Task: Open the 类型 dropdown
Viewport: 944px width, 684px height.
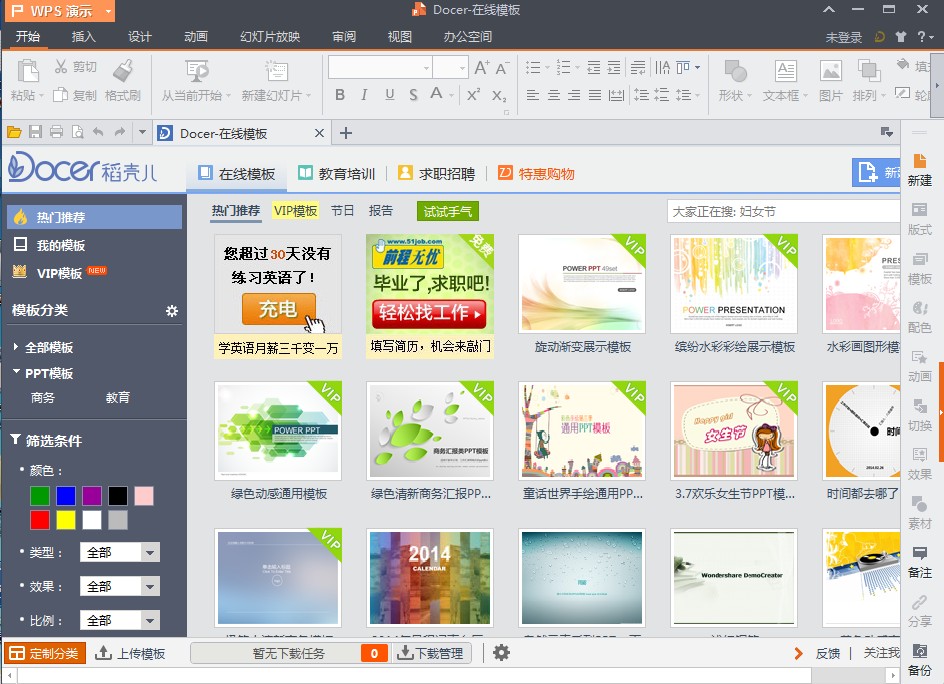Action: coord(119,552)
